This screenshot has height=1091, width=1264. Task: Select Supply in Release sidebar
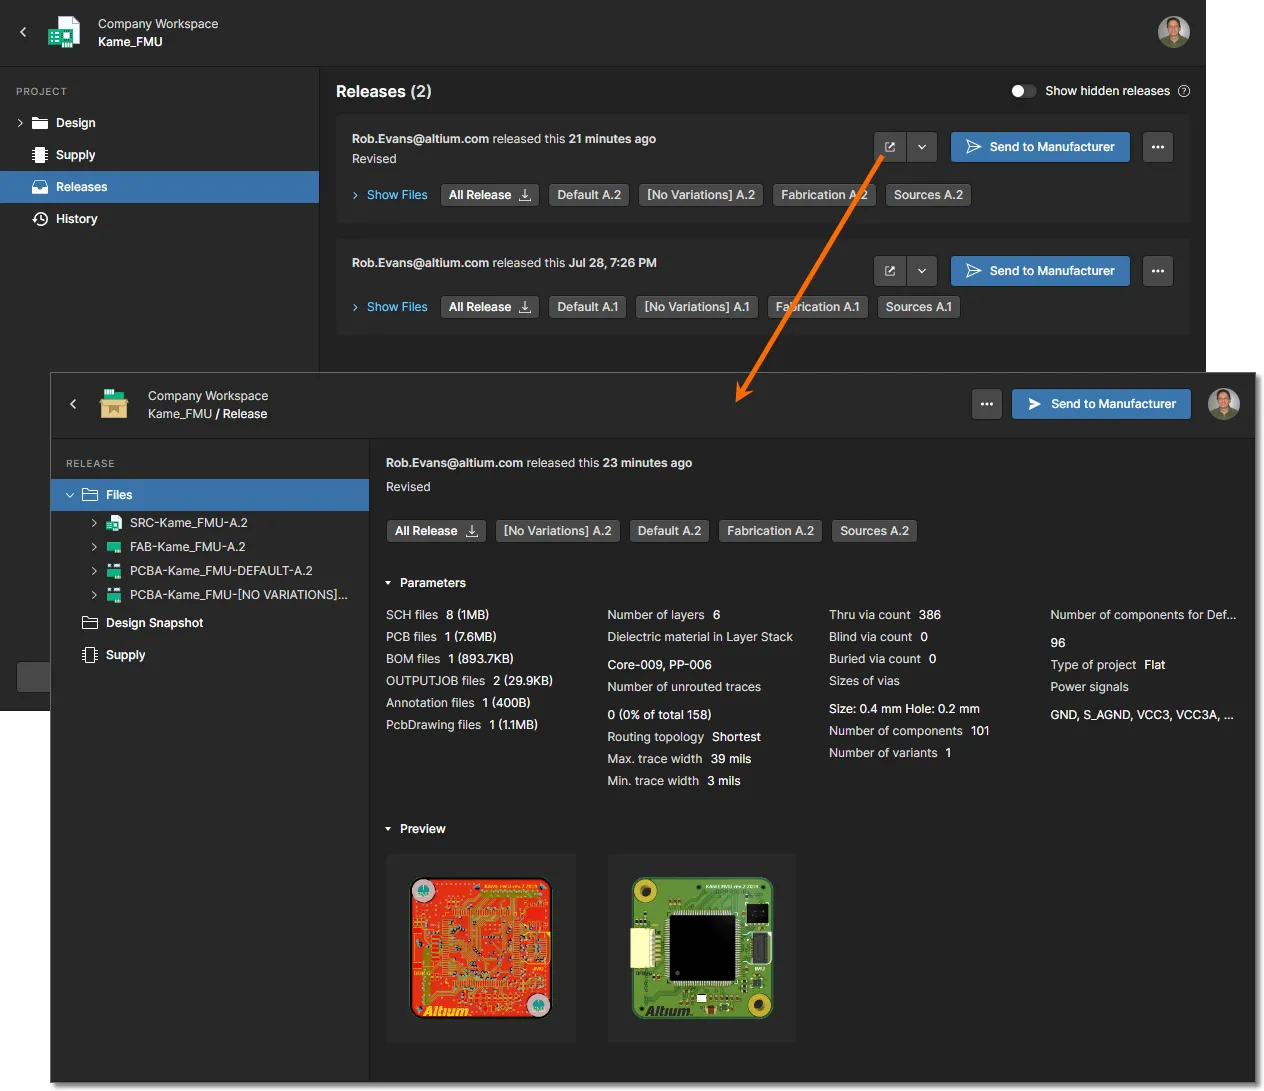210,655
